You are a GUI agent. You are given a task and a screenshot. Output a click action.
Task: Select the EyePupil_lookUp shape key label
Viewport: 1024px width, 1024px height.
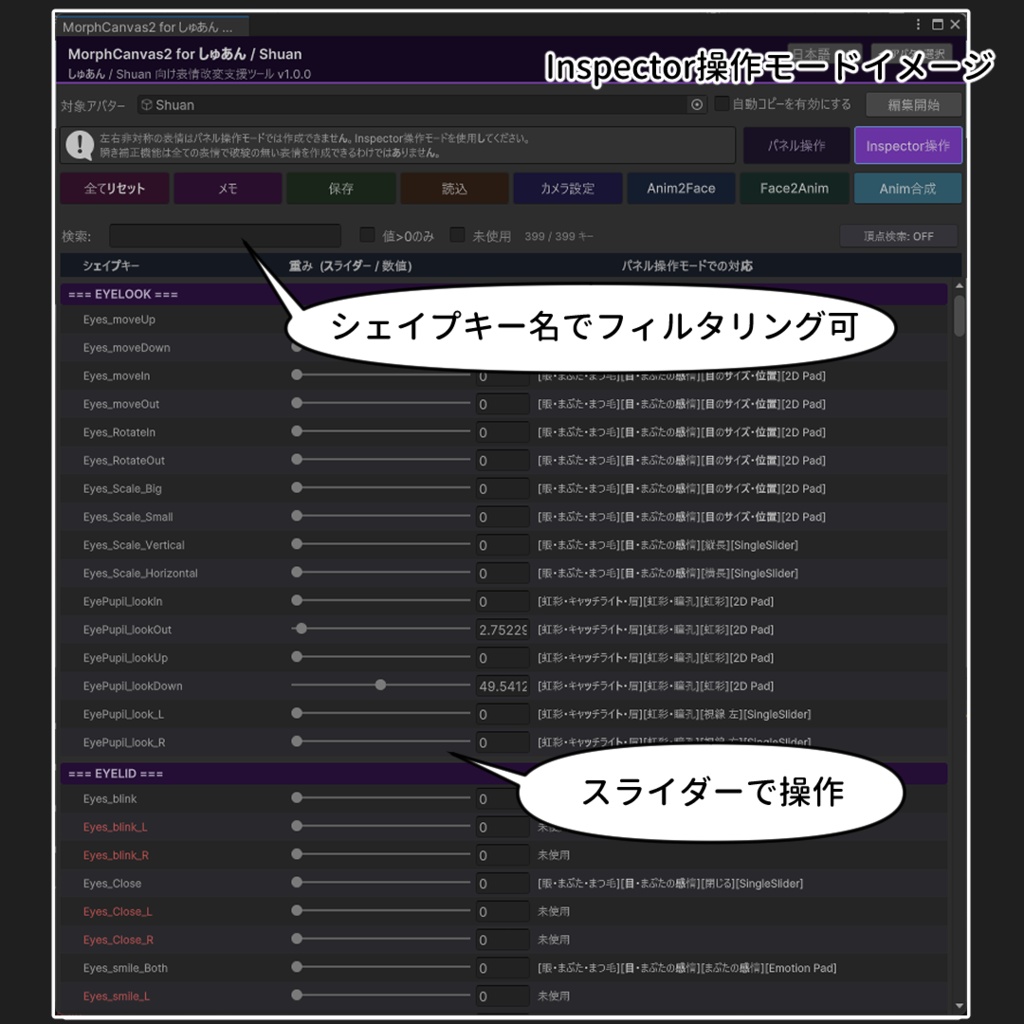point(125,658)
